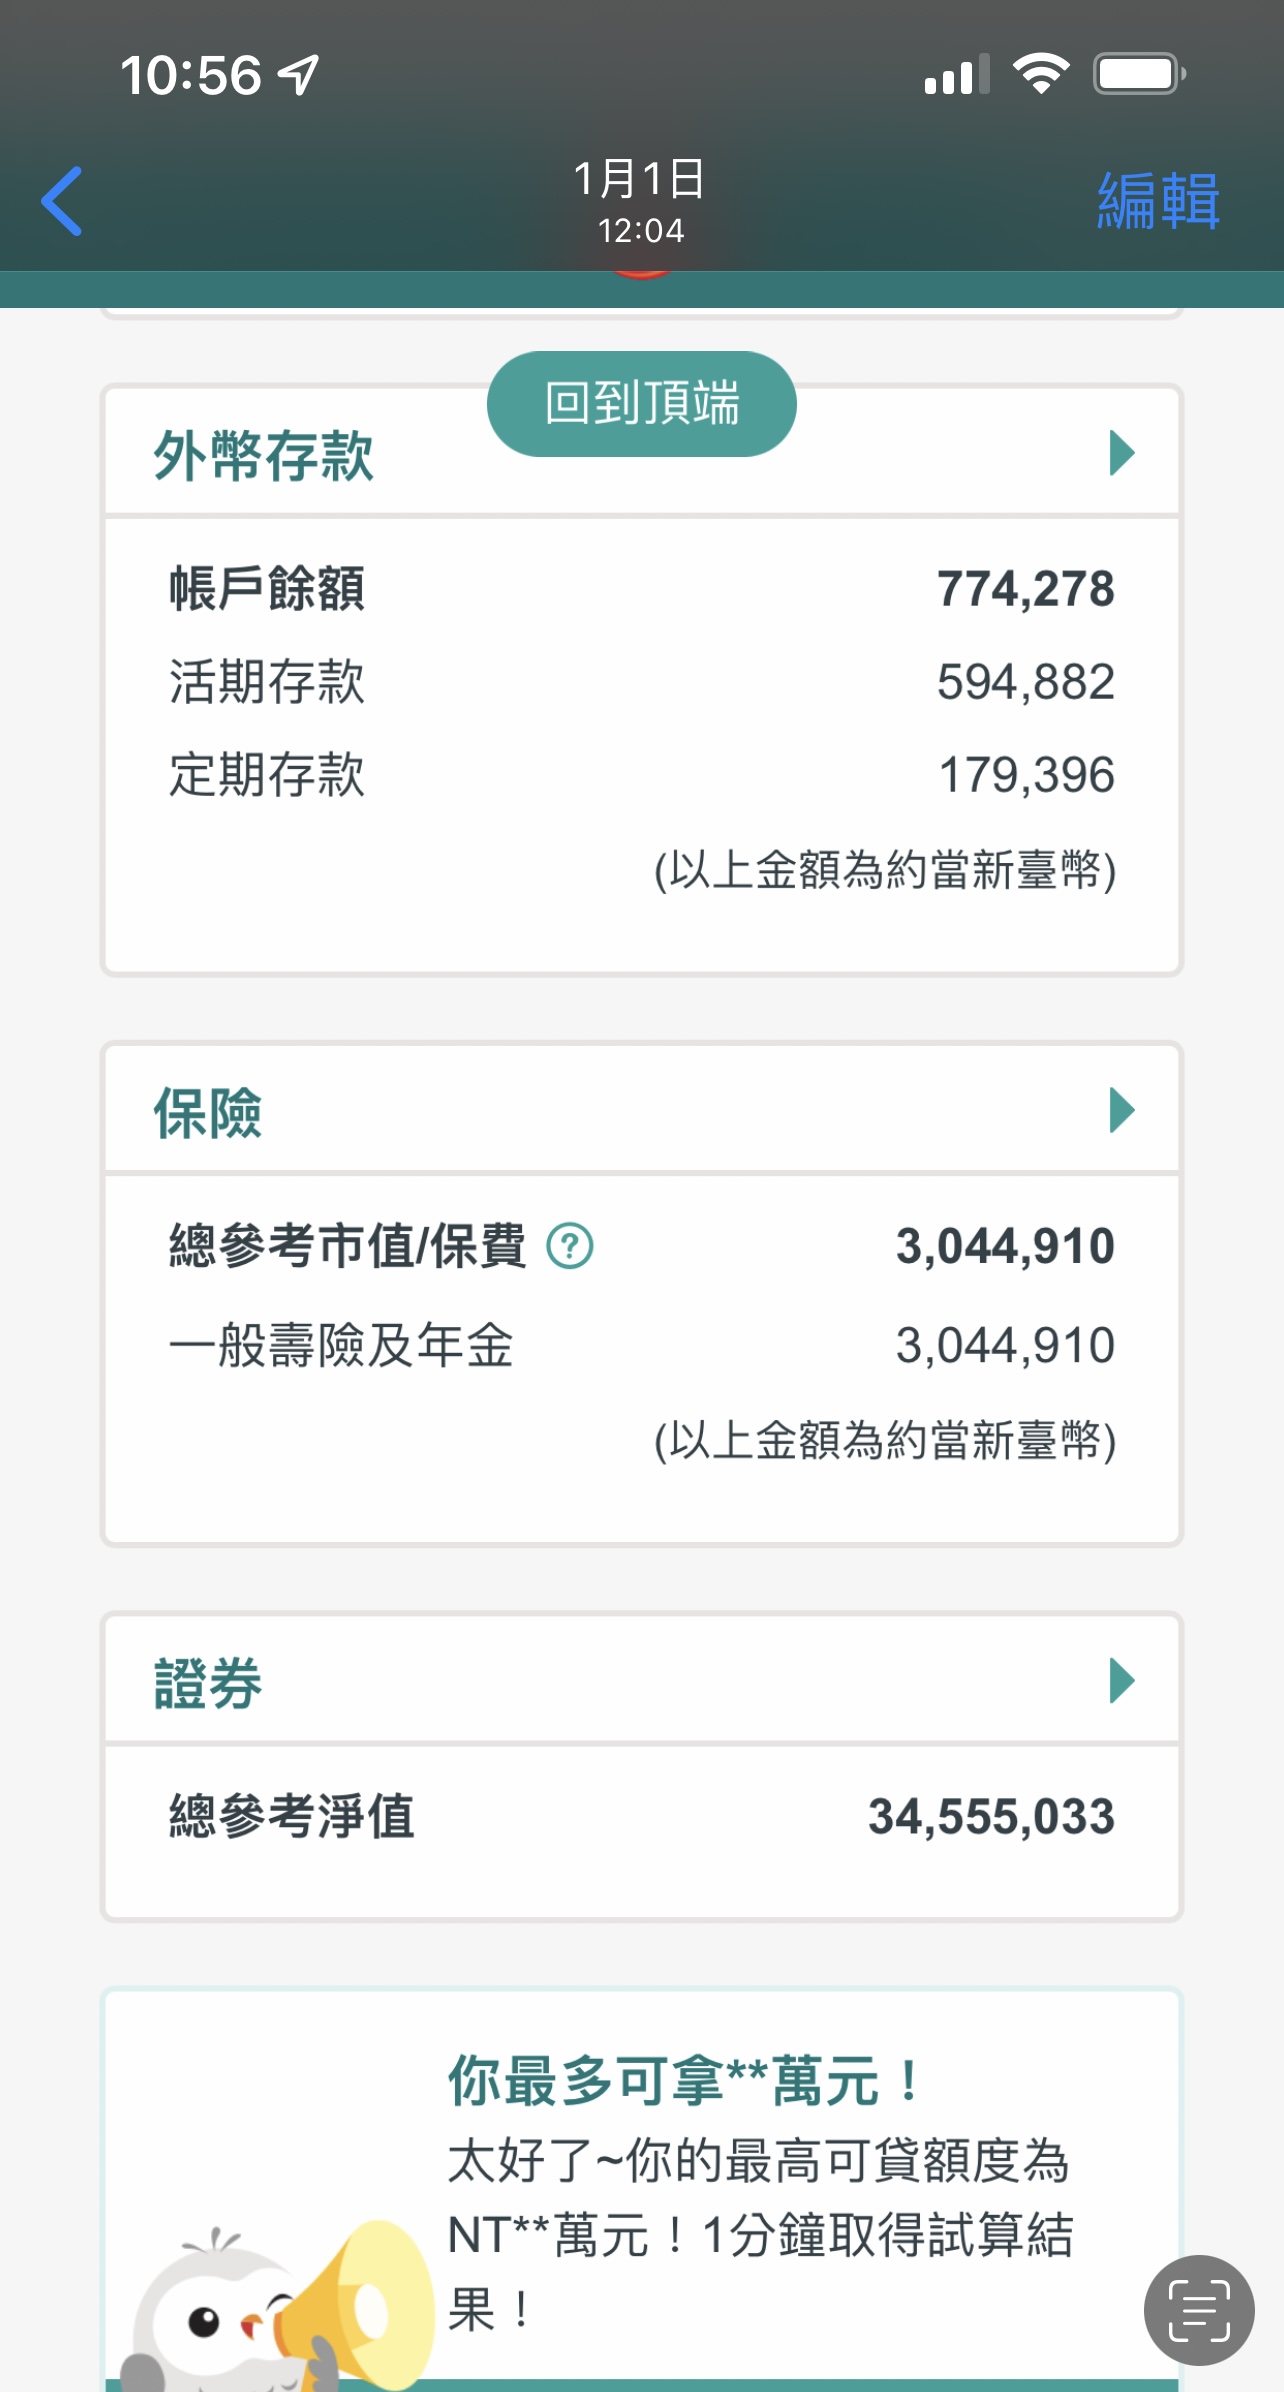
Task: Tap the 總參考淨值 34,555,033 row
Action: click(x=640, y=1816)
